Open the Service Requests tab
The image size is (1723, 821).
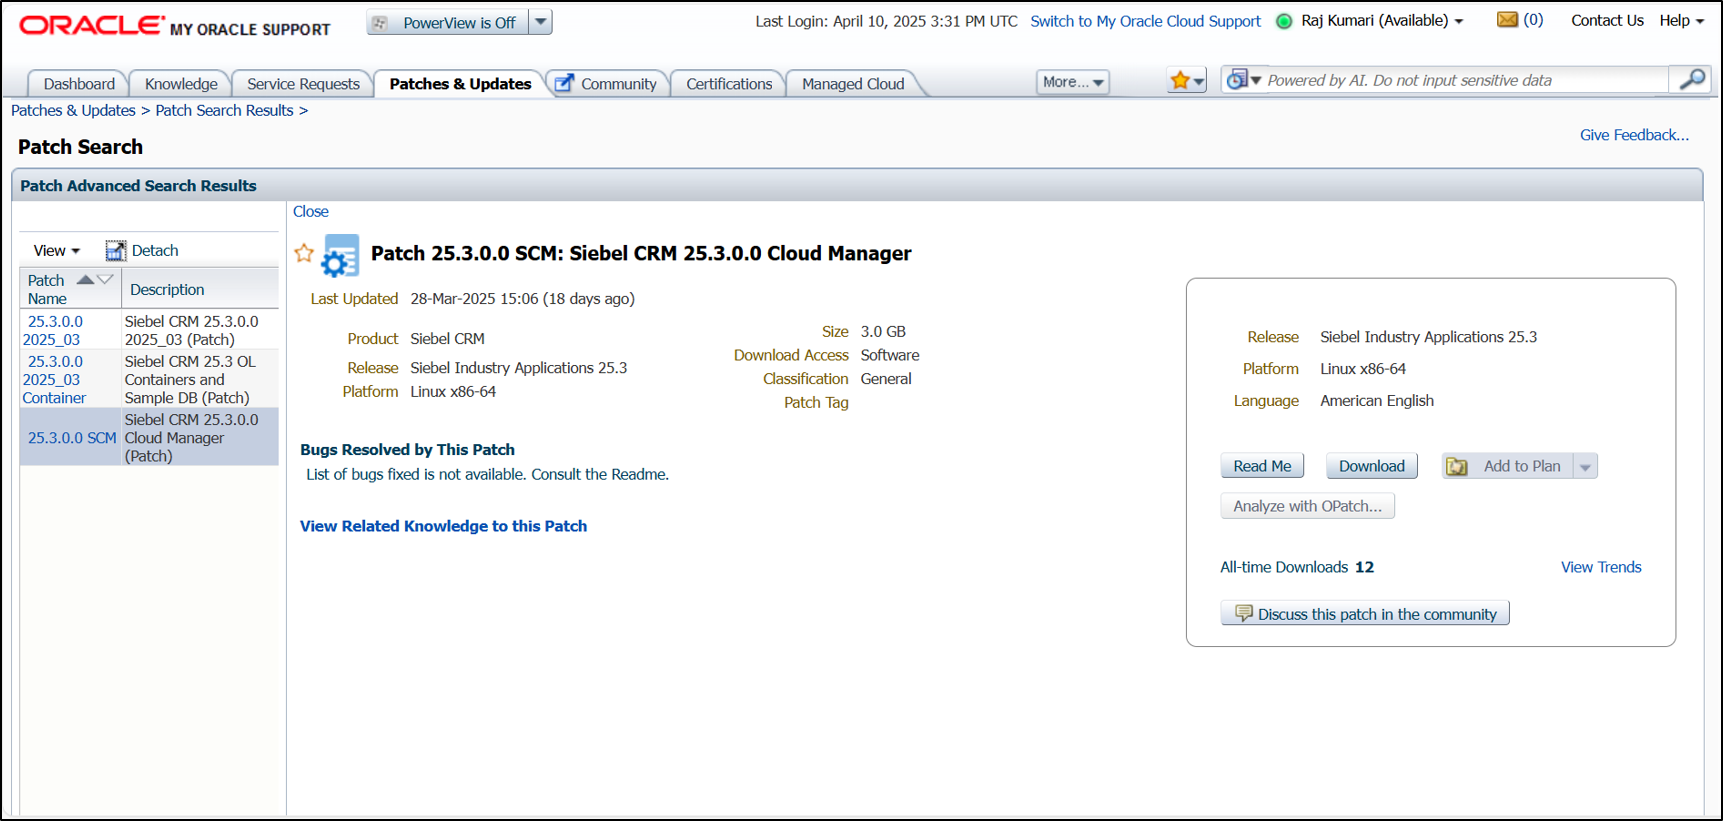[303, 84]
